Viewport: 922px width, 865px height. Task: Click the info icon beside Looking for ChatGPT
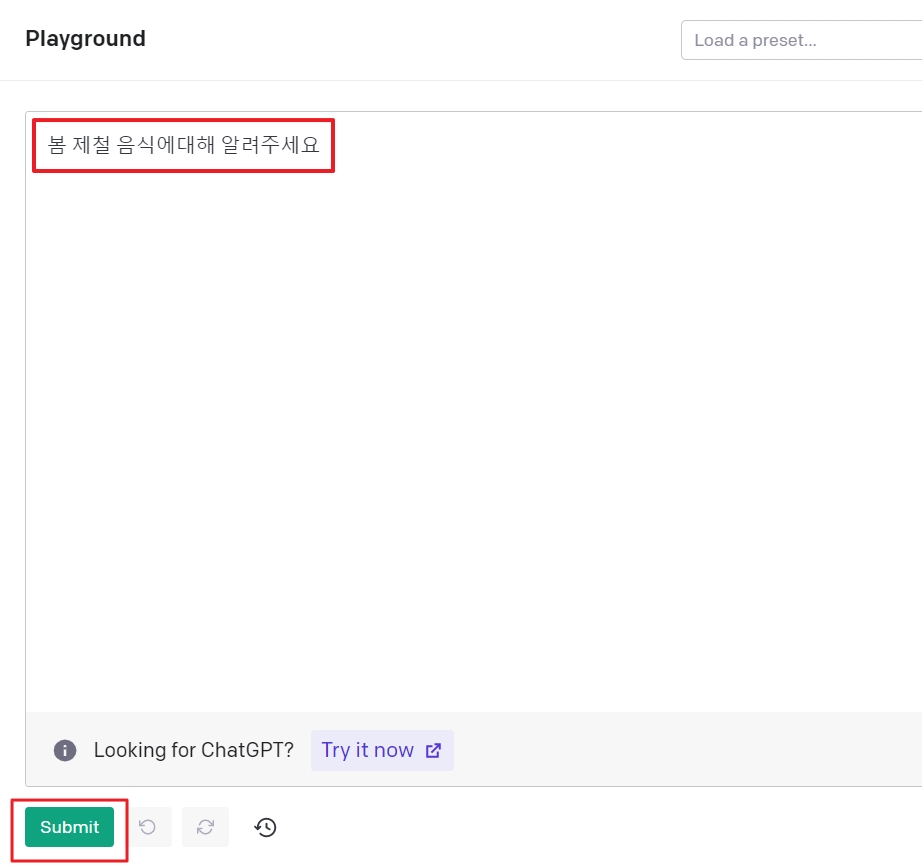[65, 750]
